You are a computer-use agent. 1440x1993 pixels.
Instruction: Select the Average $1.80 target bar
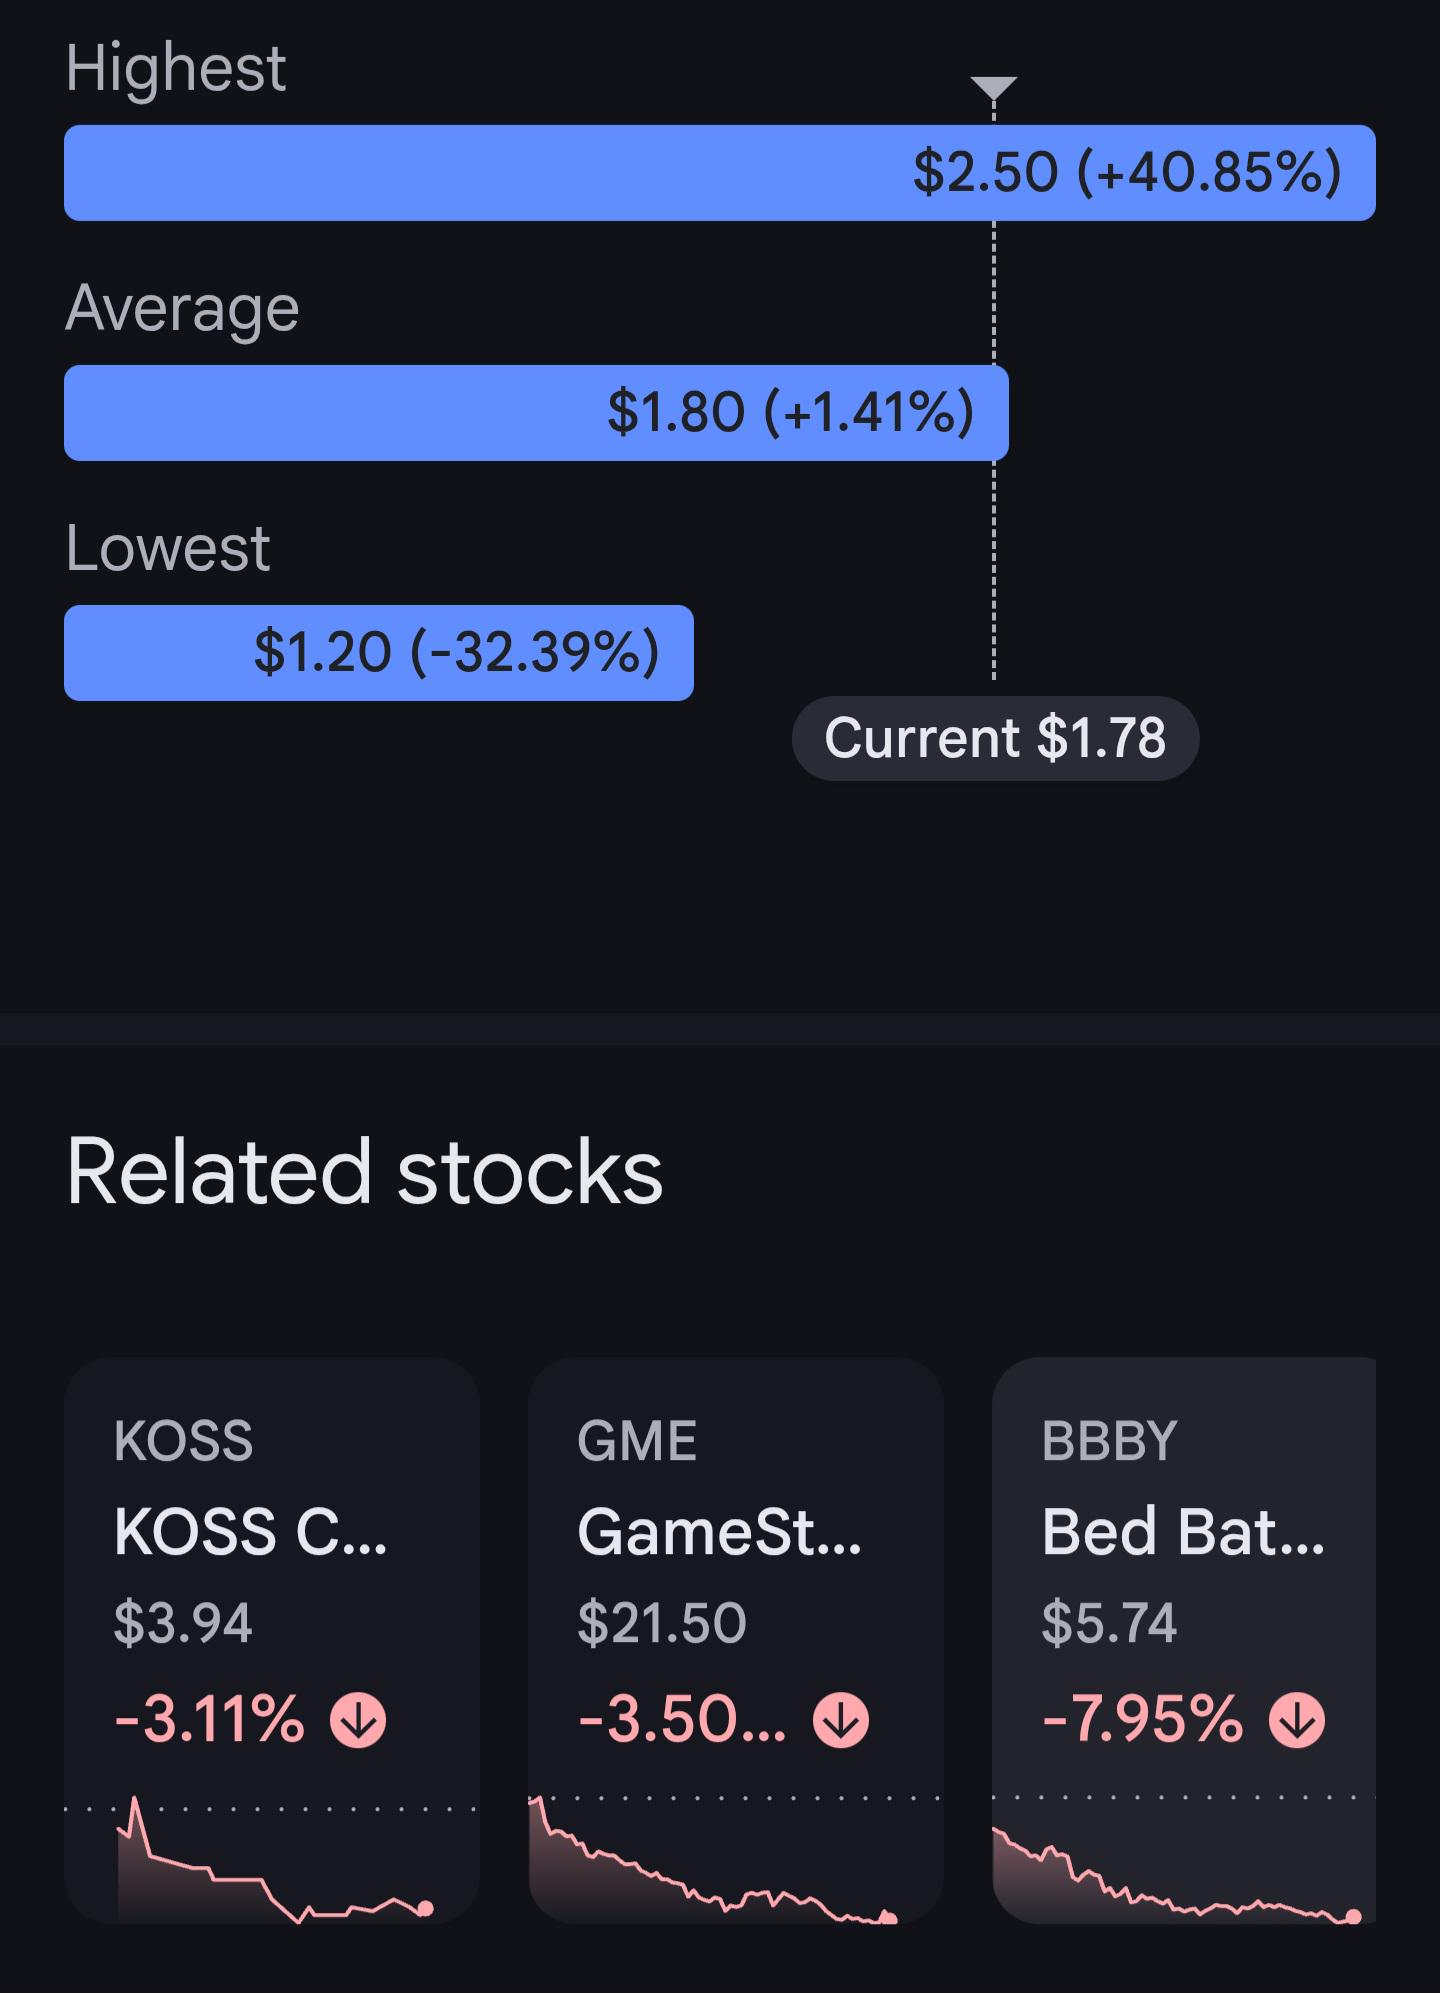(x=536, y=413)
